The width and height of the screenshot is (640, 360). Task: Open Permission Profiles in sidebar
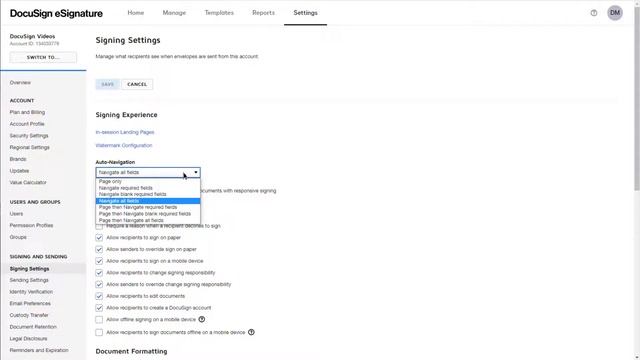click(x=31, y=225)
